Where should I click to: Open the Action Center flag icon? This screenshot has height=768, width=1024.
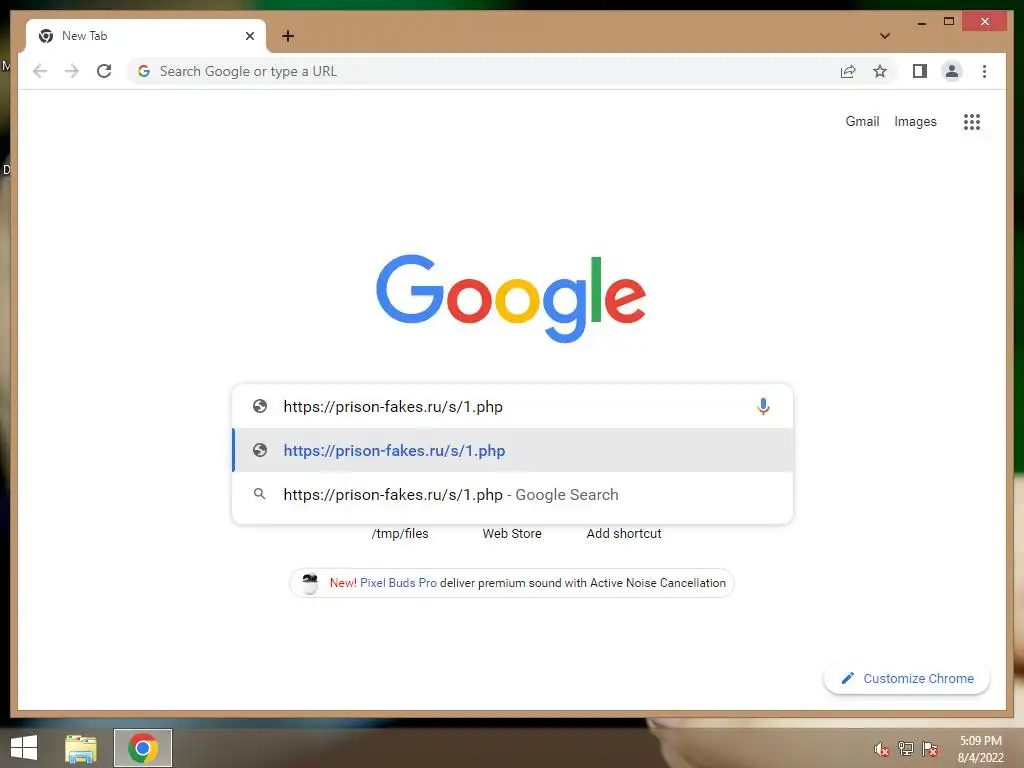click(929, 749)
